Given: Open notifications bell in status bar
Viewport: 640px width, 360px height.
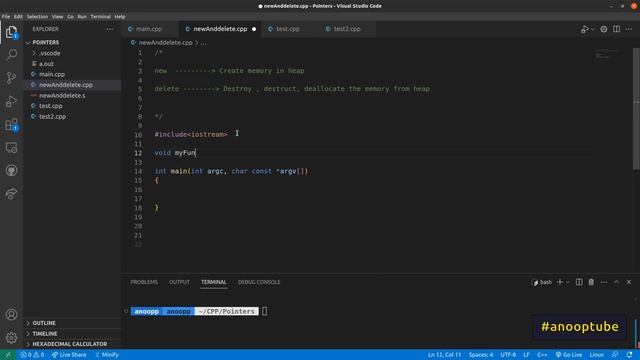Looking at the screenshot, I should [629, 355].
